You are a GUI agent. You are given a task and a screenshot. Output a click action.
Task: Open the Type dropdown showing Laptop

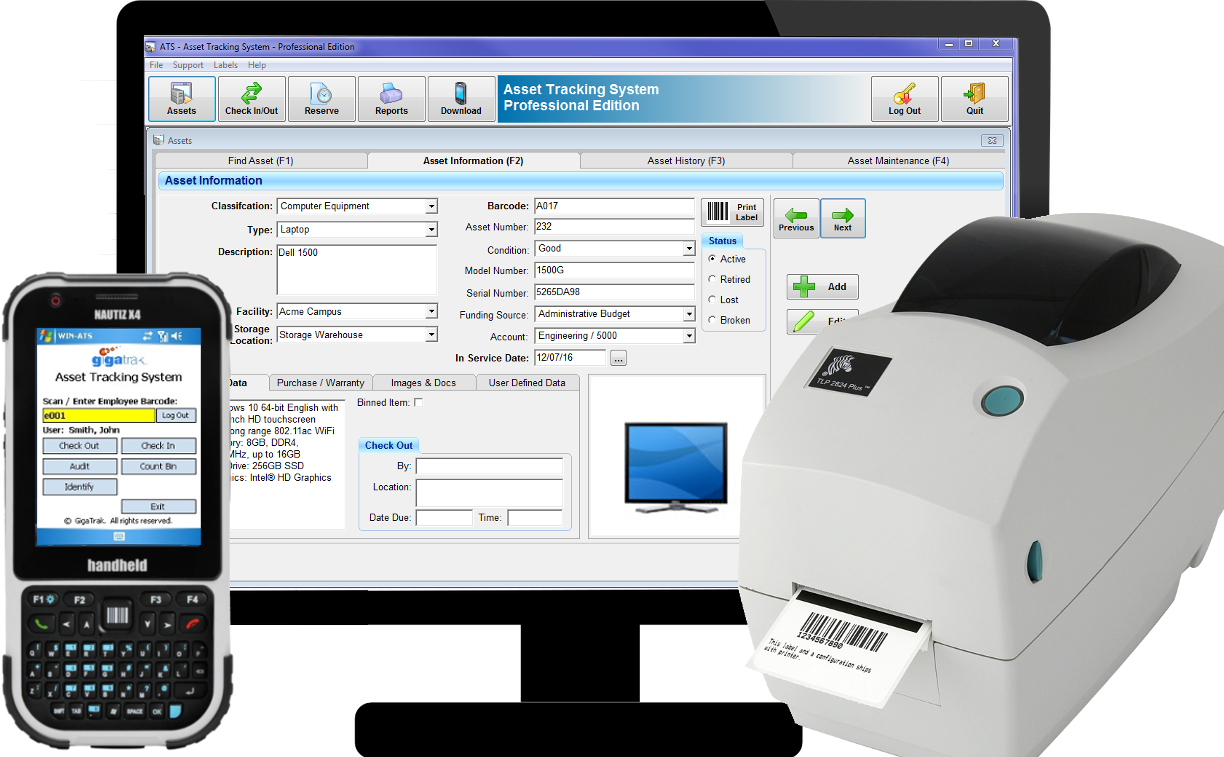[x=431, y=230]
